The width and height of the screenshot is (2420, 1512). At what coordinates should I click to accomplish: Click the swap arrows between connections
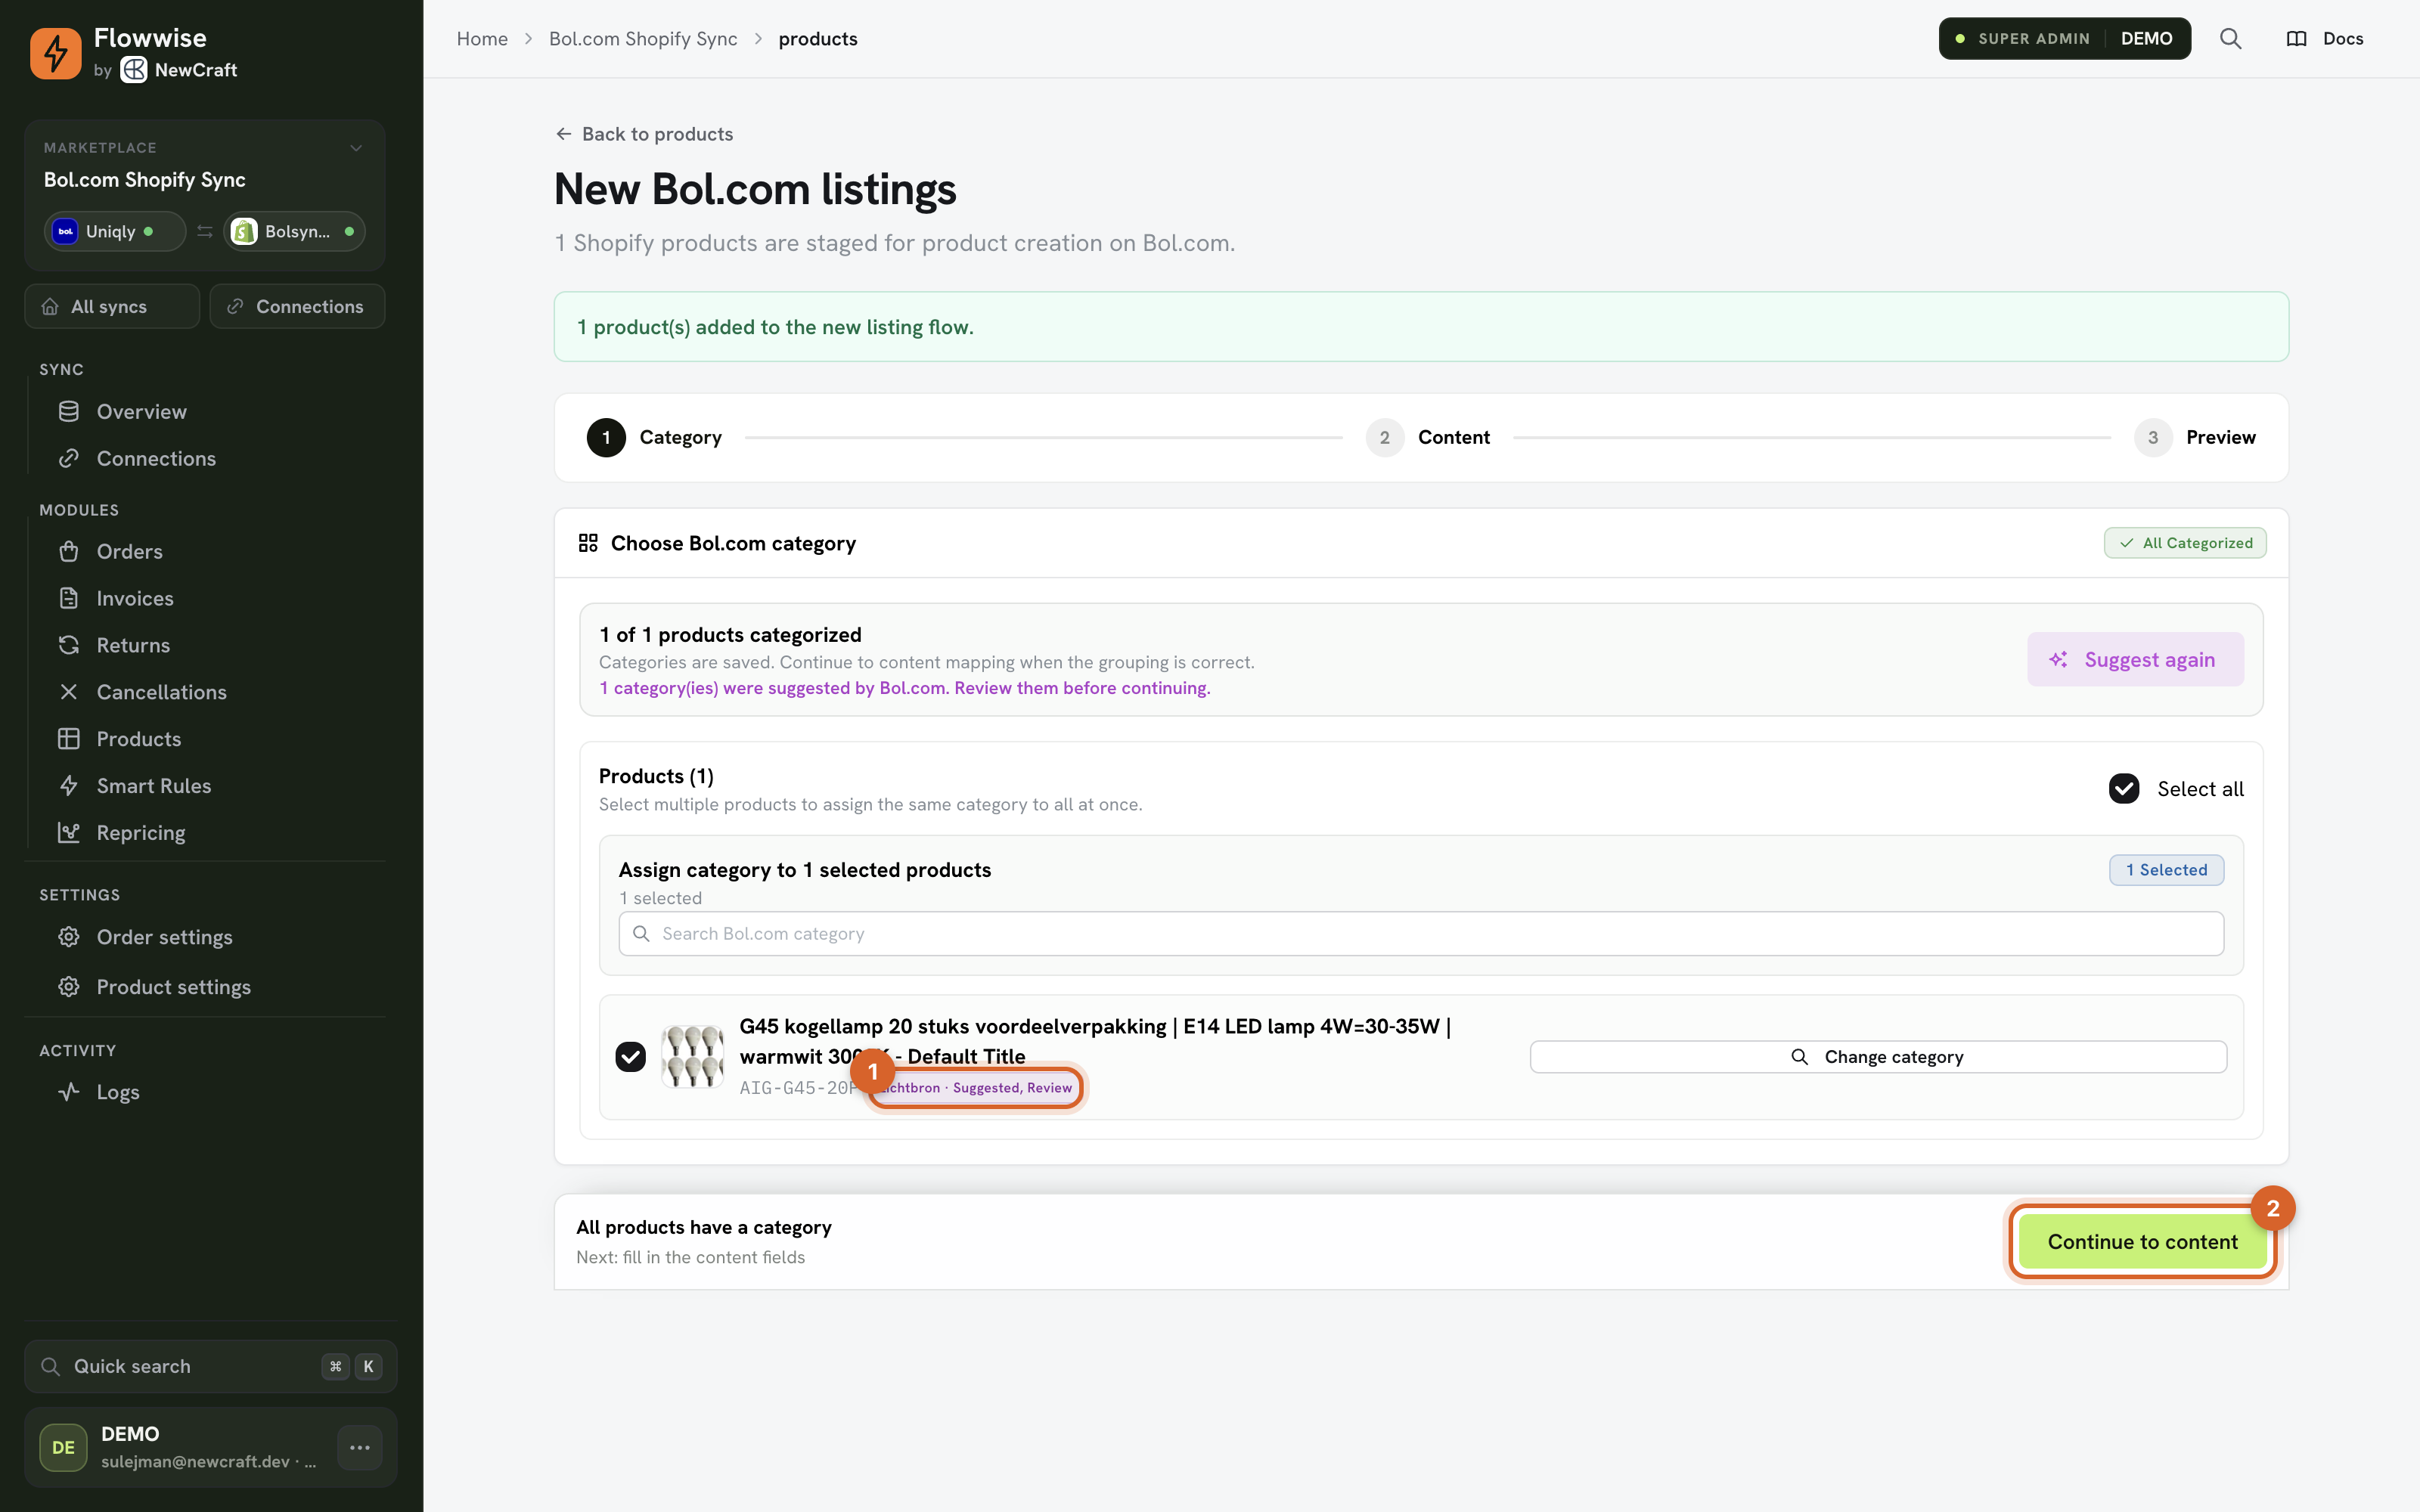[205, 231]
